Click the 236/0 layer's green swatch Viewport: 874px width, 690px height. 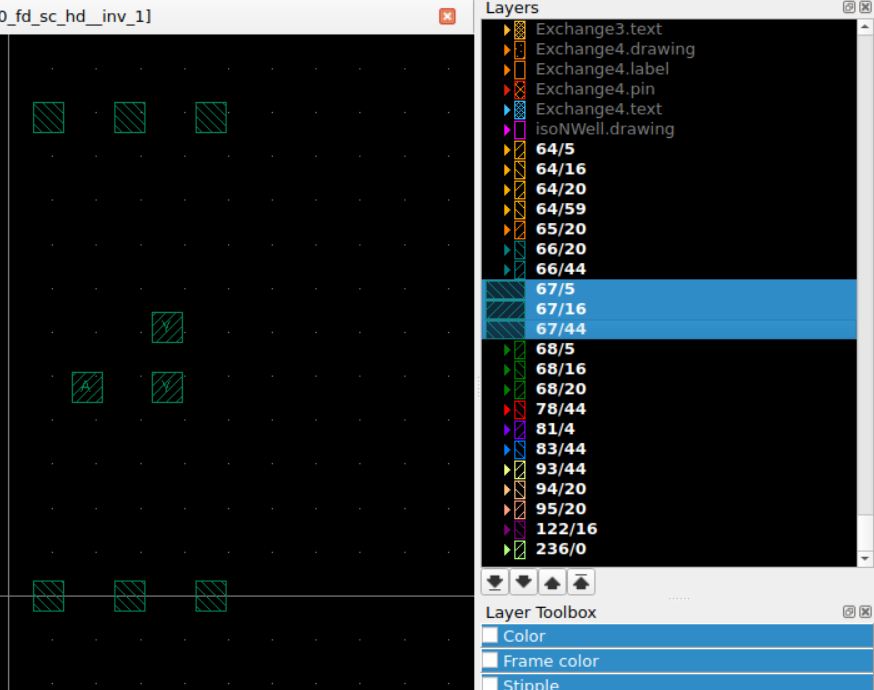click(519, 549)
